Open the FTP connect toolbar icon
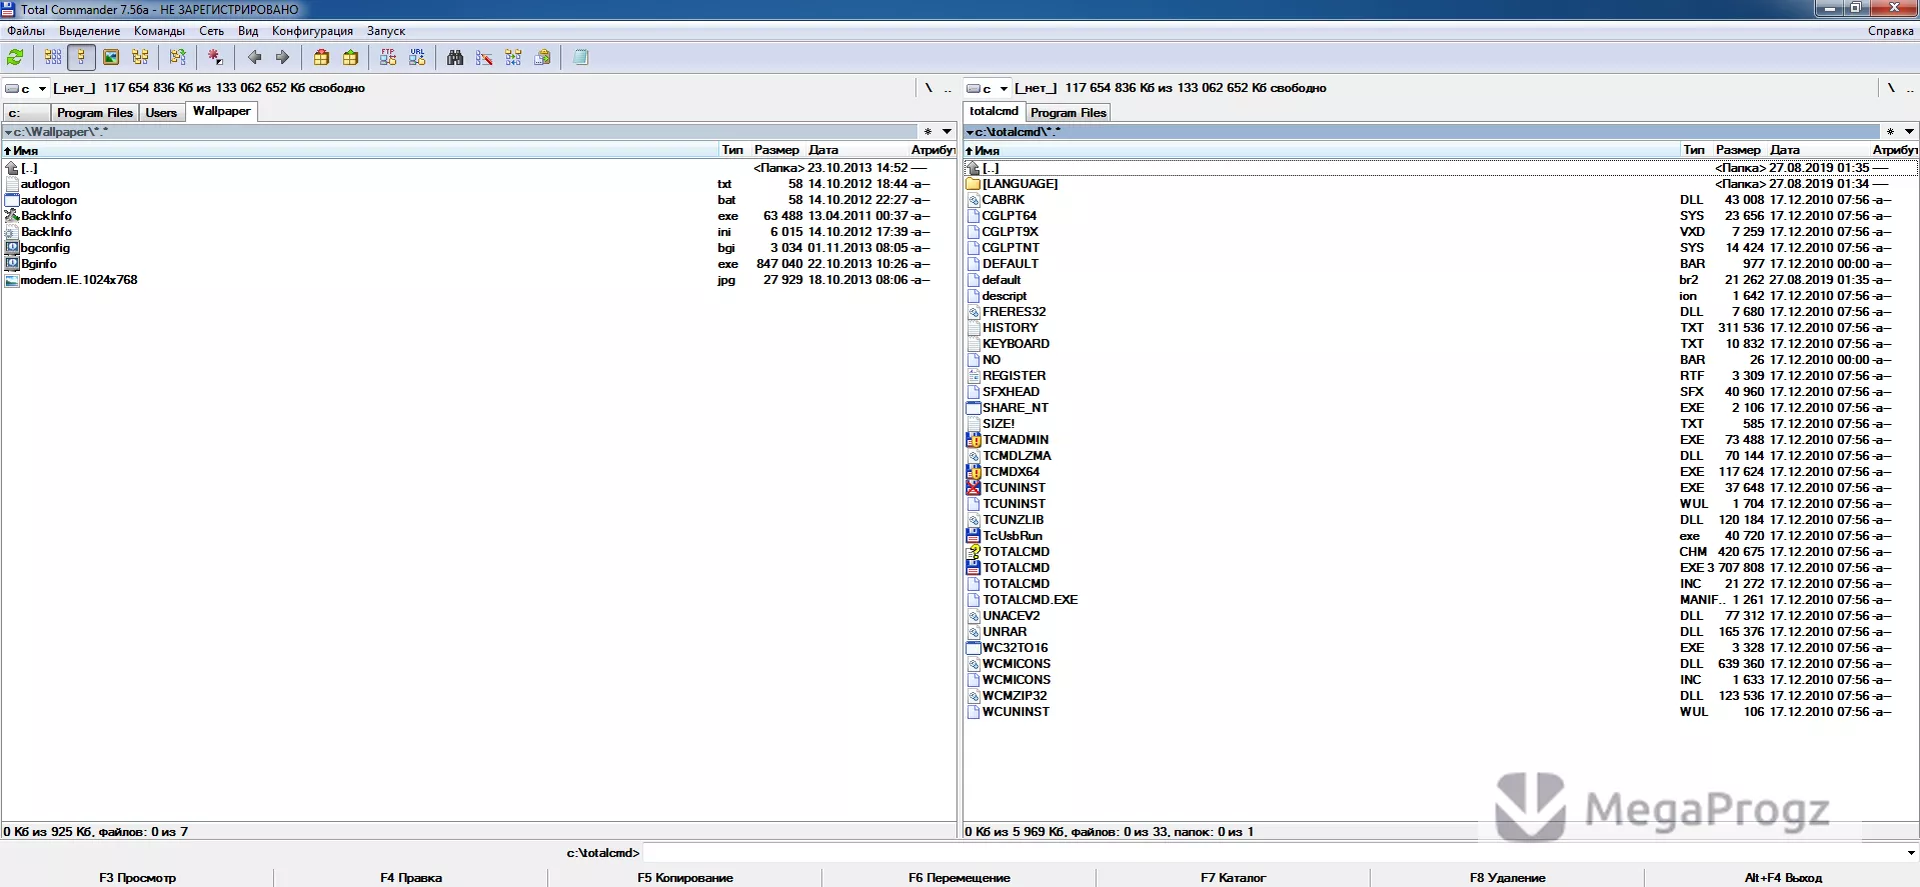 click(388, 58)
